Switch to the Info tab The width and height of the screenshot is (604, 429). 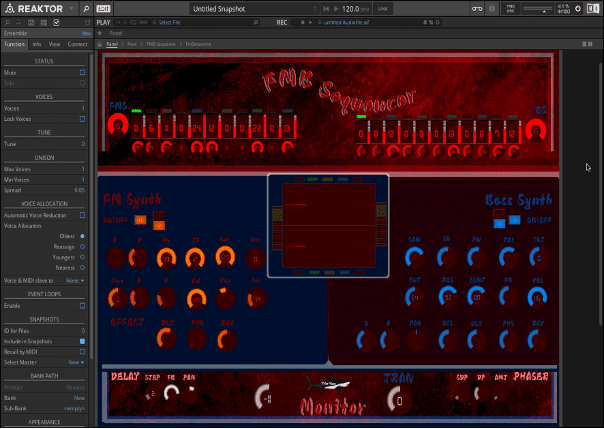36,44
